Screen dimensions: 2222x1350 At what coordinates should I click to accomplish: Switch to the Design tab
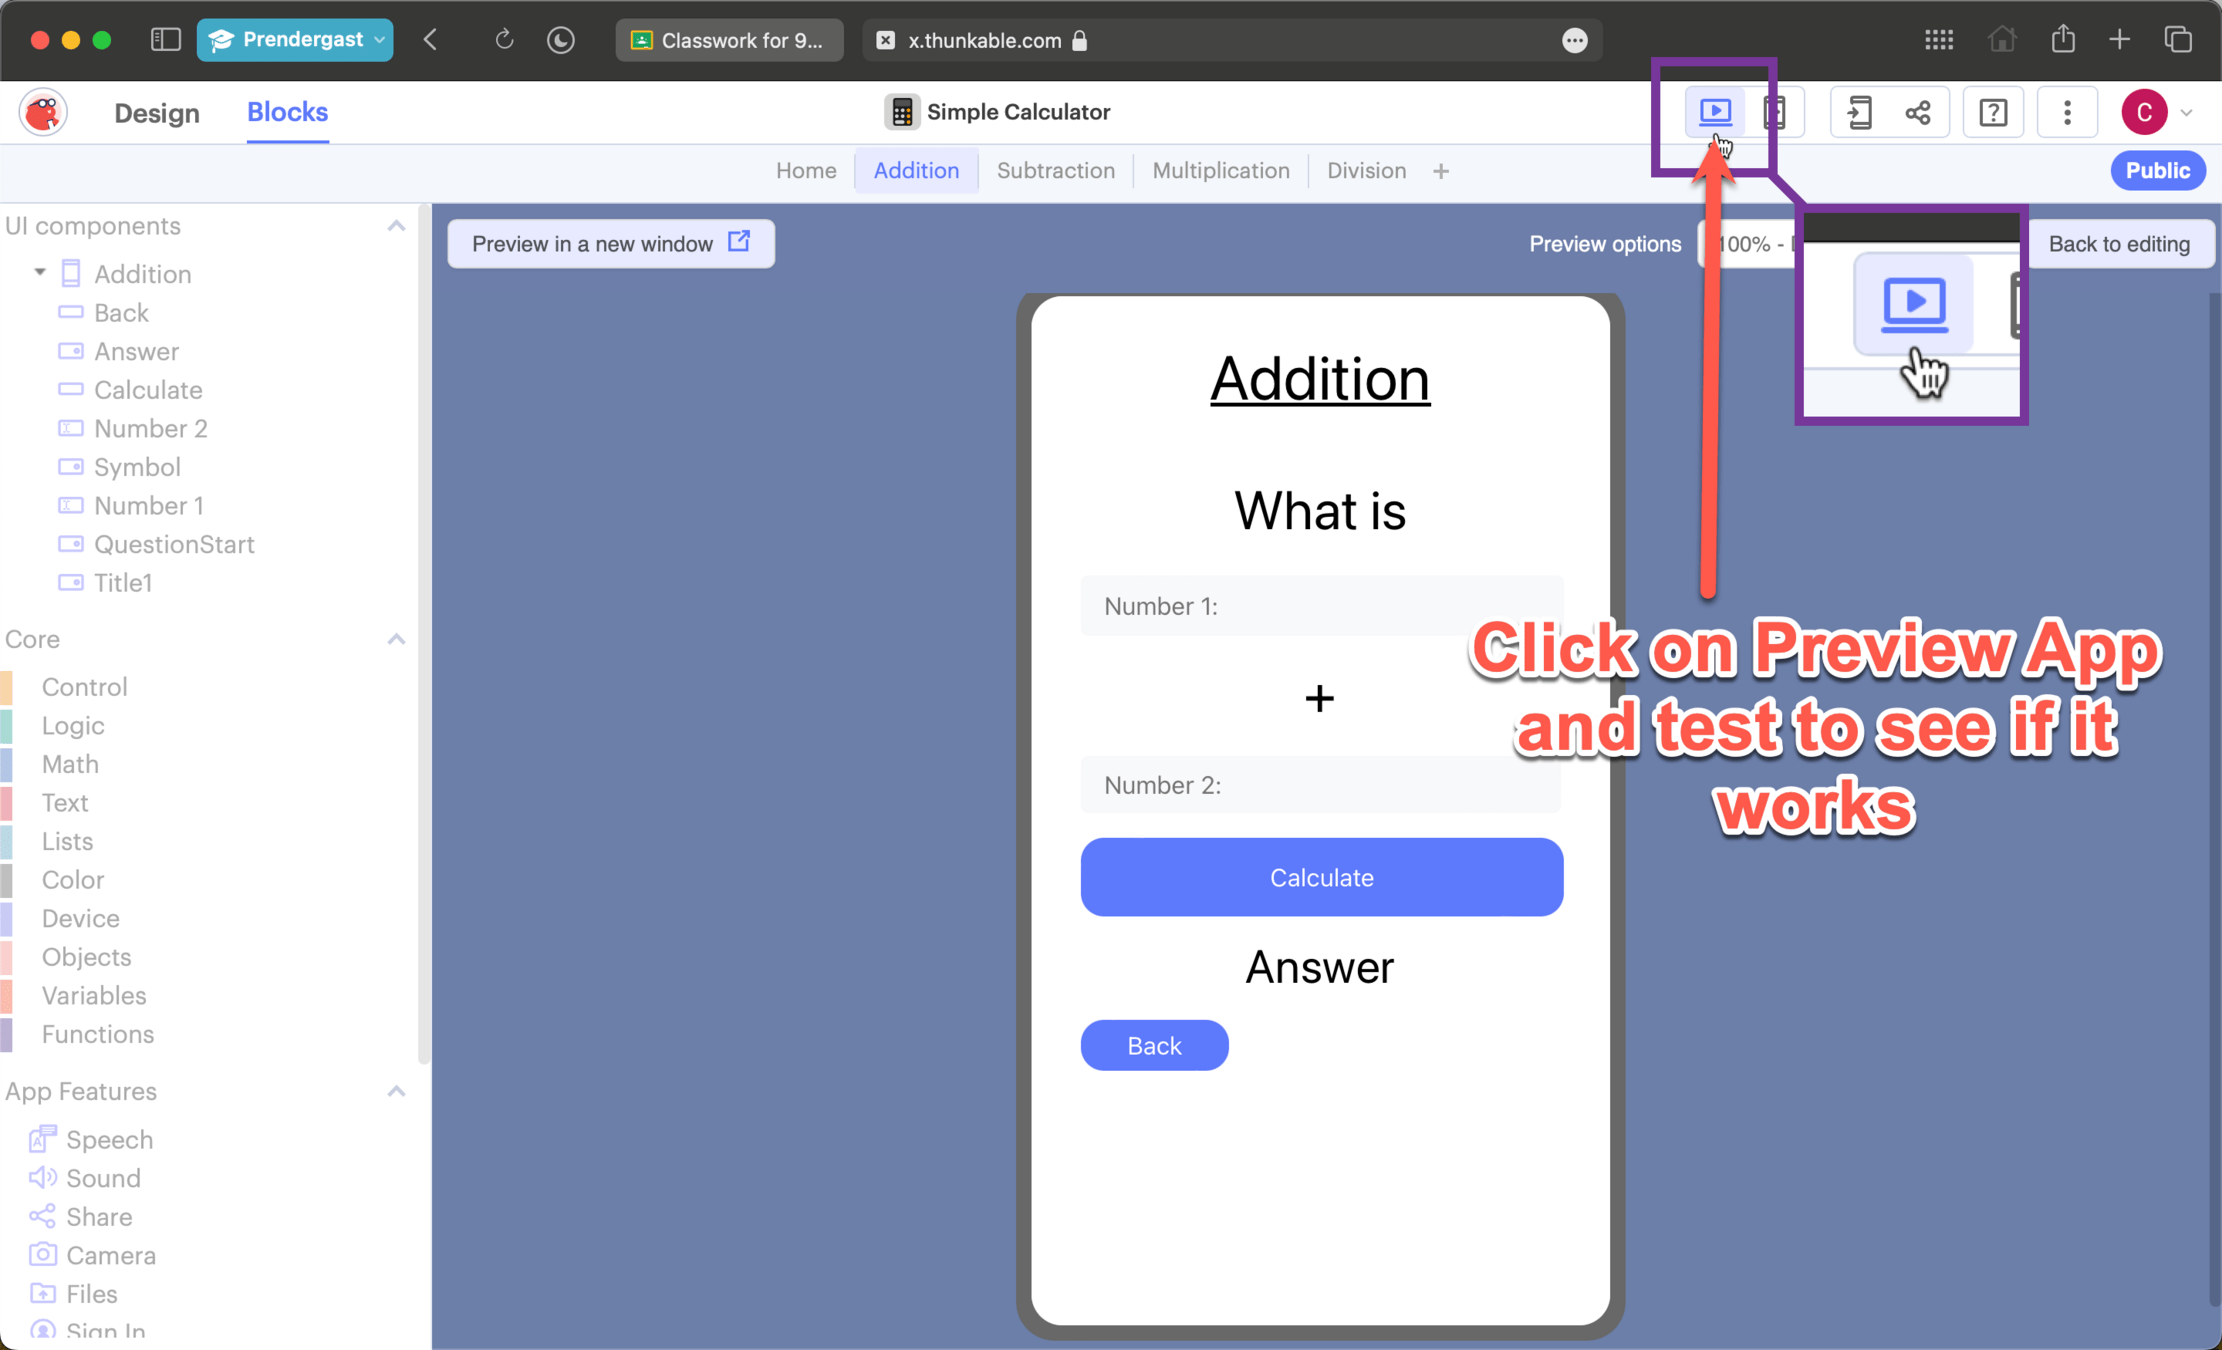[x=157, y=113]
